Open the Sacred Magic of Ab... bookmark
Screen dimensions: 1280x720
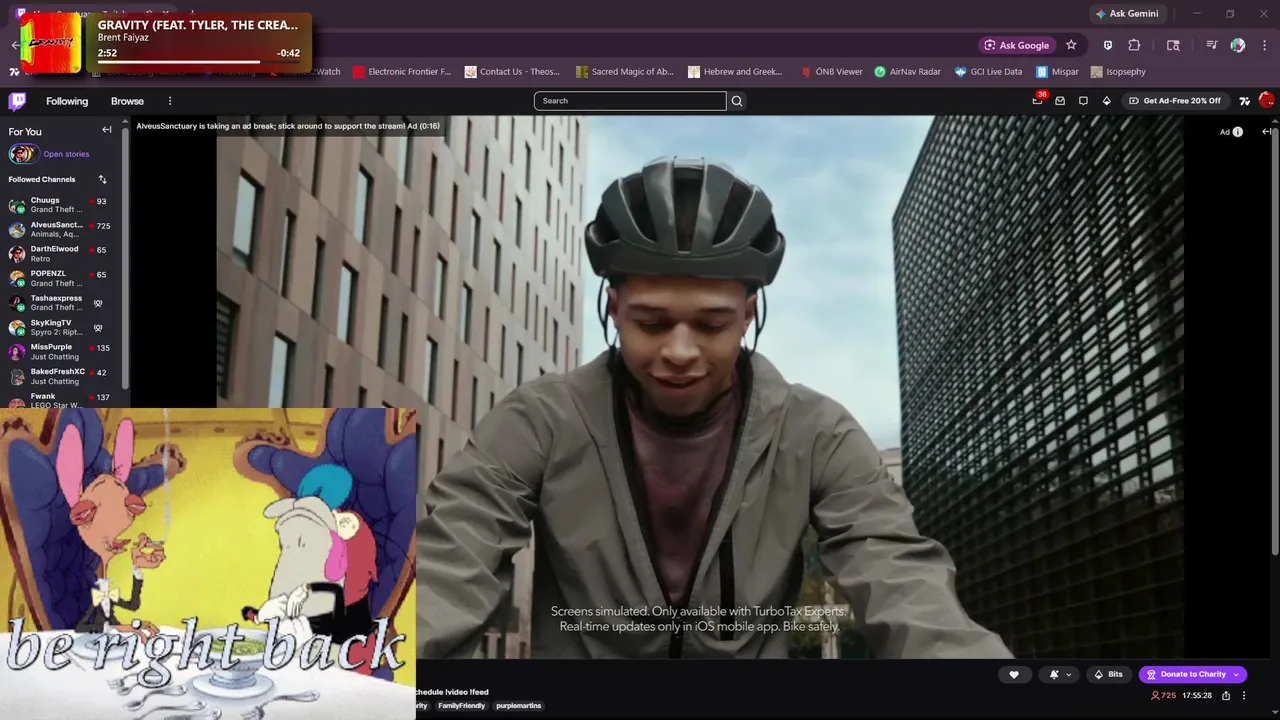(x=625, y=72)
